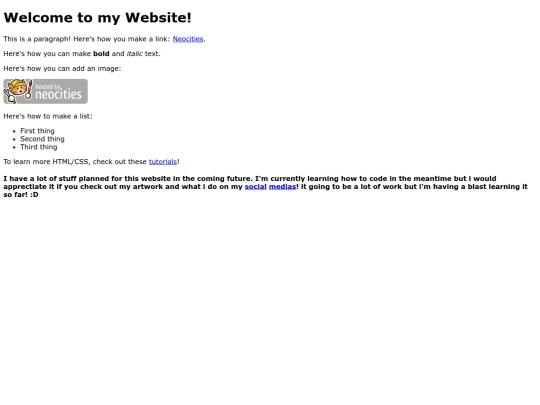Click the "hosted by" text on badge
Screen dimensions: 540x405
point(48,86)
